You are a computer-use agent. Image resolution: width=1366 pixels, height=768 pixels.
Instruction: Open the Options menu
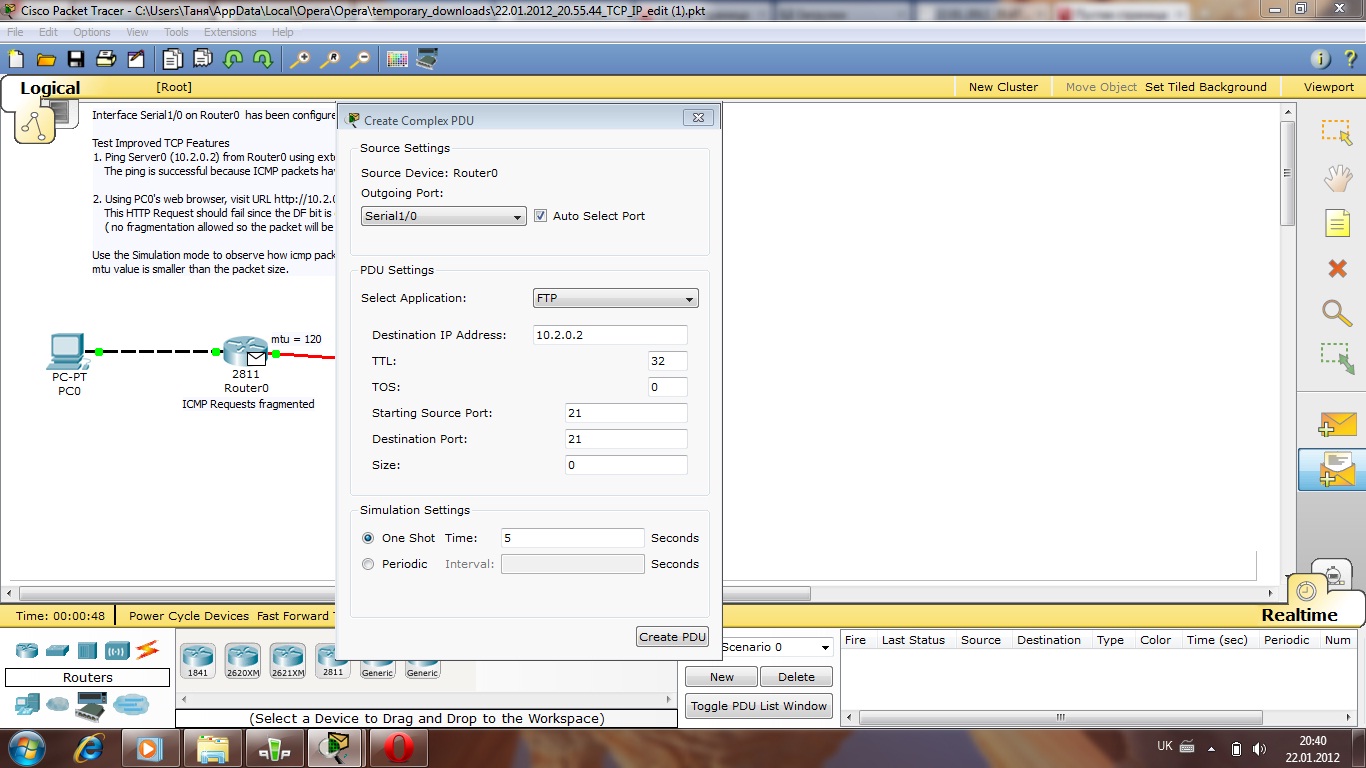[x=92, y=32]
